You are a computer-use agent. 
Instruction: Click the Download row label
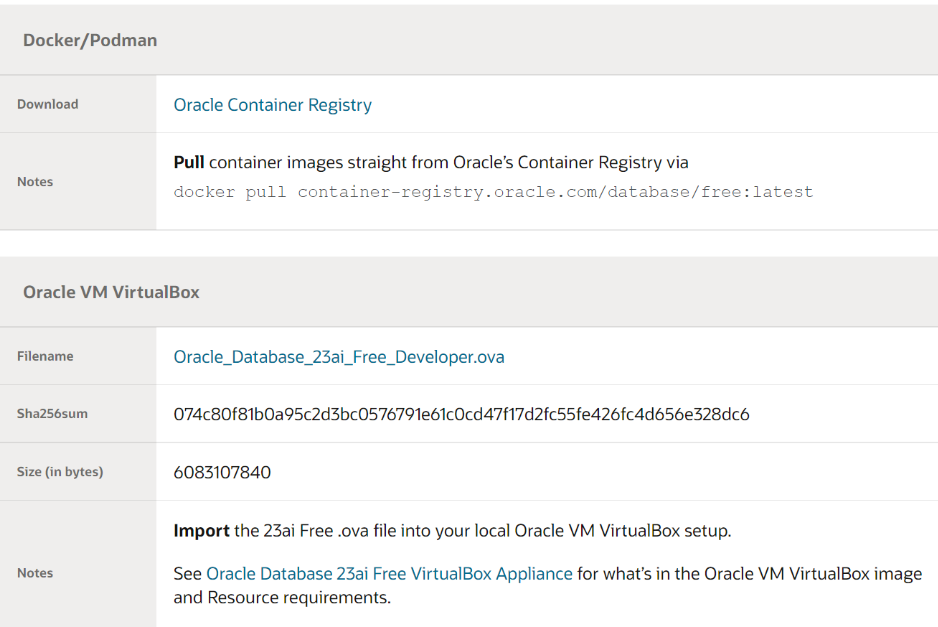[47, 104]
